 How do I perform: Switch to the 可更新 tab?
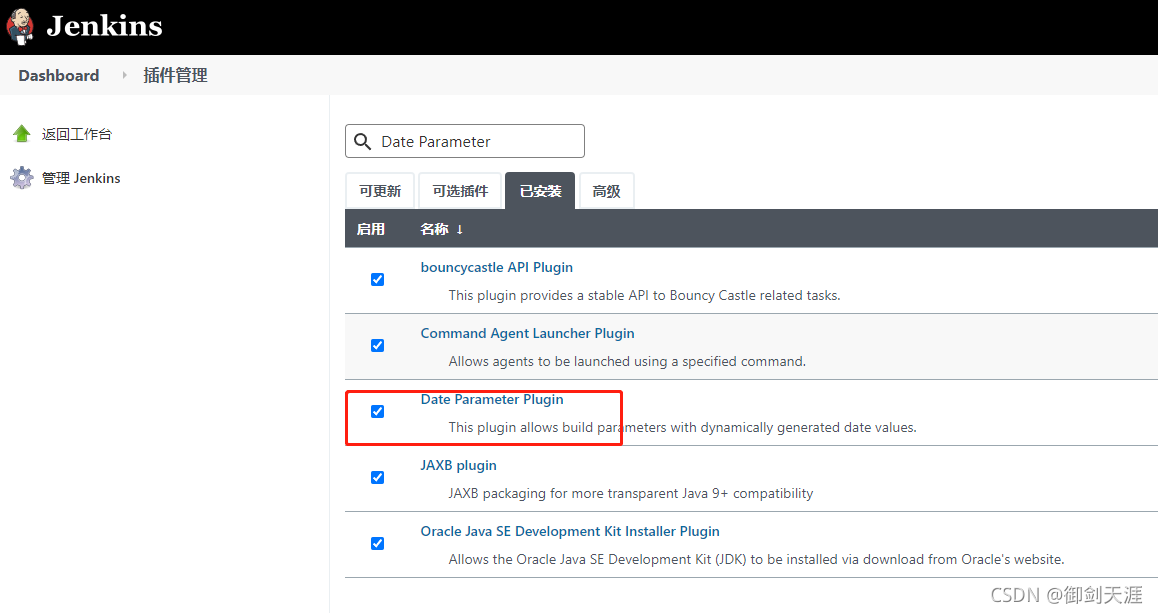380,191
